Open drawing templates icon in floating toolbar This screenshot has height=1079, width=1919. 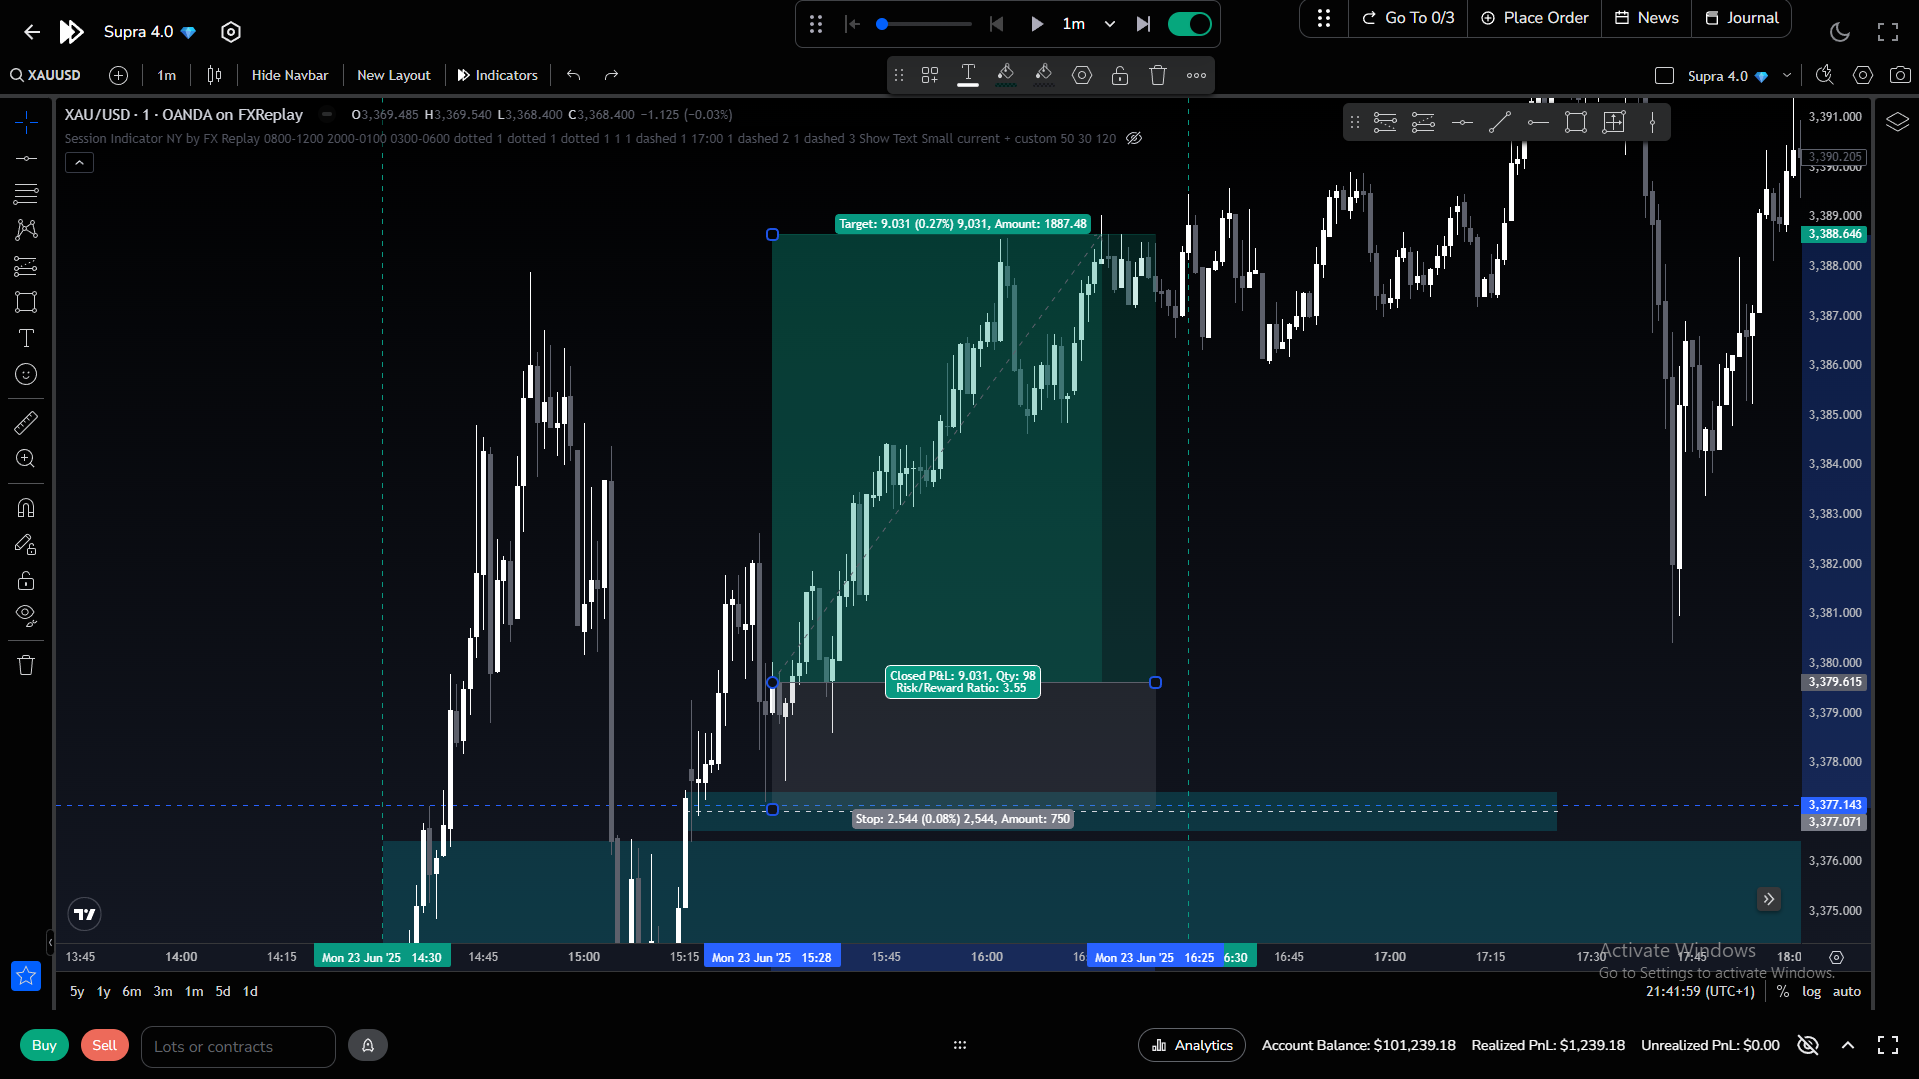tap(930, 75)
